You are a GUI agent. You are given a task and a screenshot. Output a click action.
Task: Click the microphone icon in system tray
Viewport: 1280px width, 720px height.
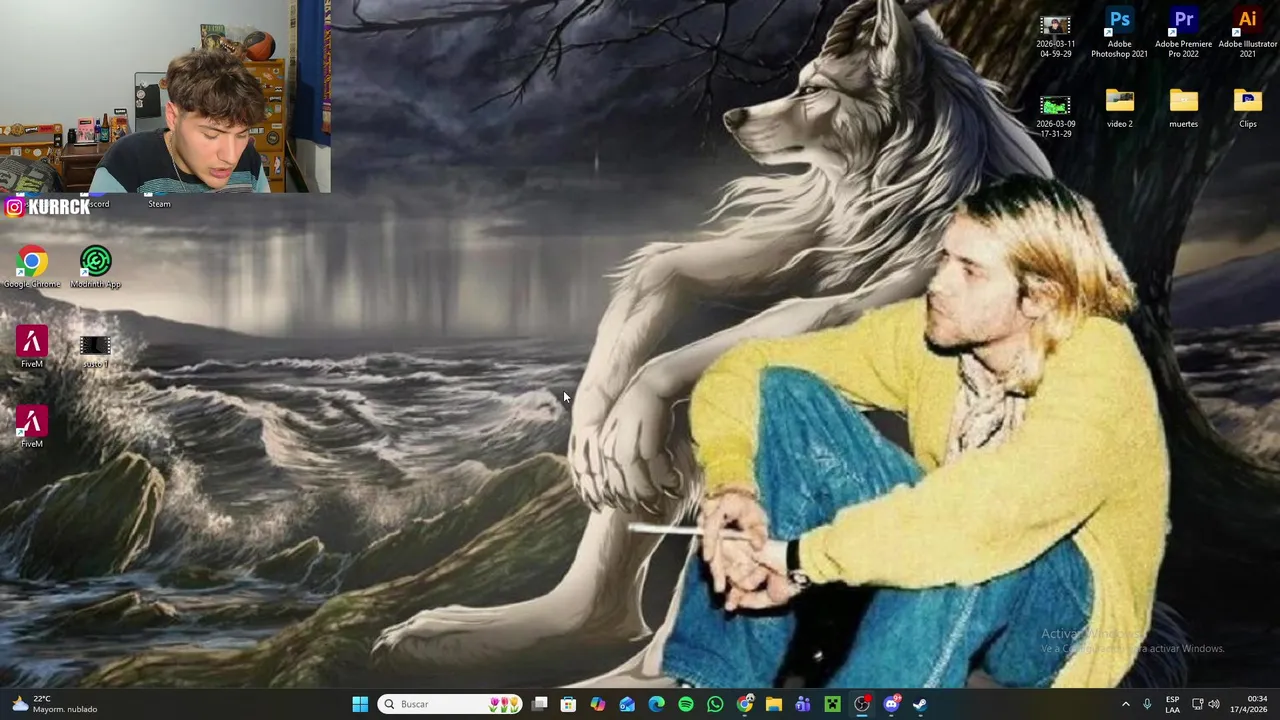[1147, 704]
